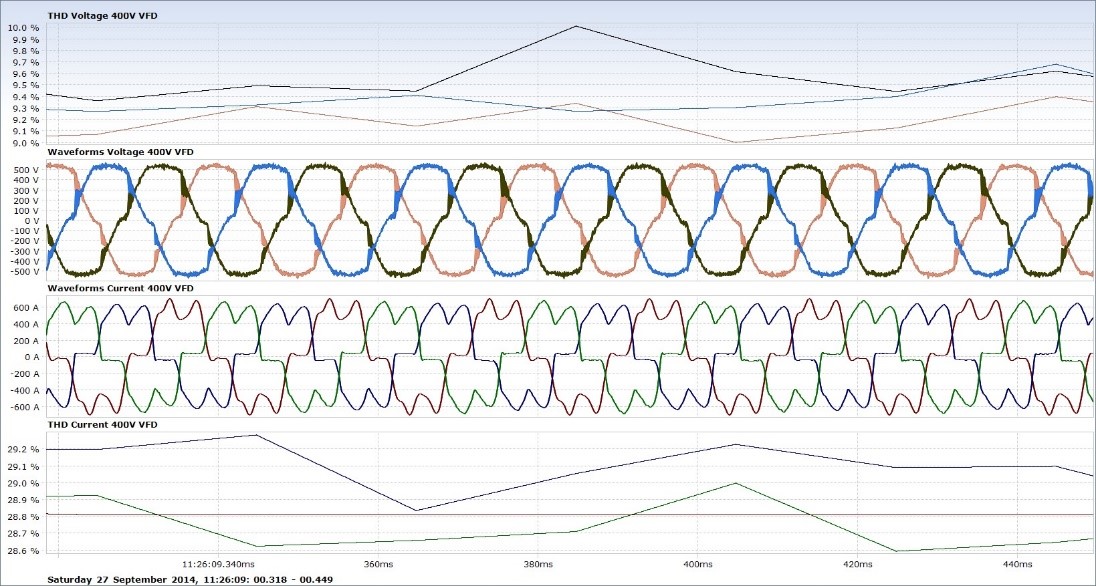The image size is (1096, 586).
Task: Click the '9.9 %' axis label
Action: 24,40
